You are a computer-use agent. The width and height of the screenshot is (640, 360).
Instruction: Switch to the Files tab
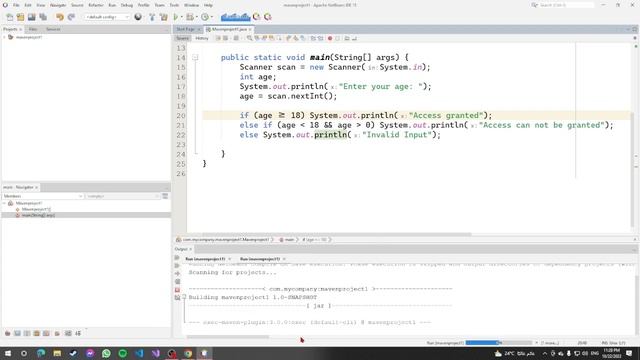(33, 29)
